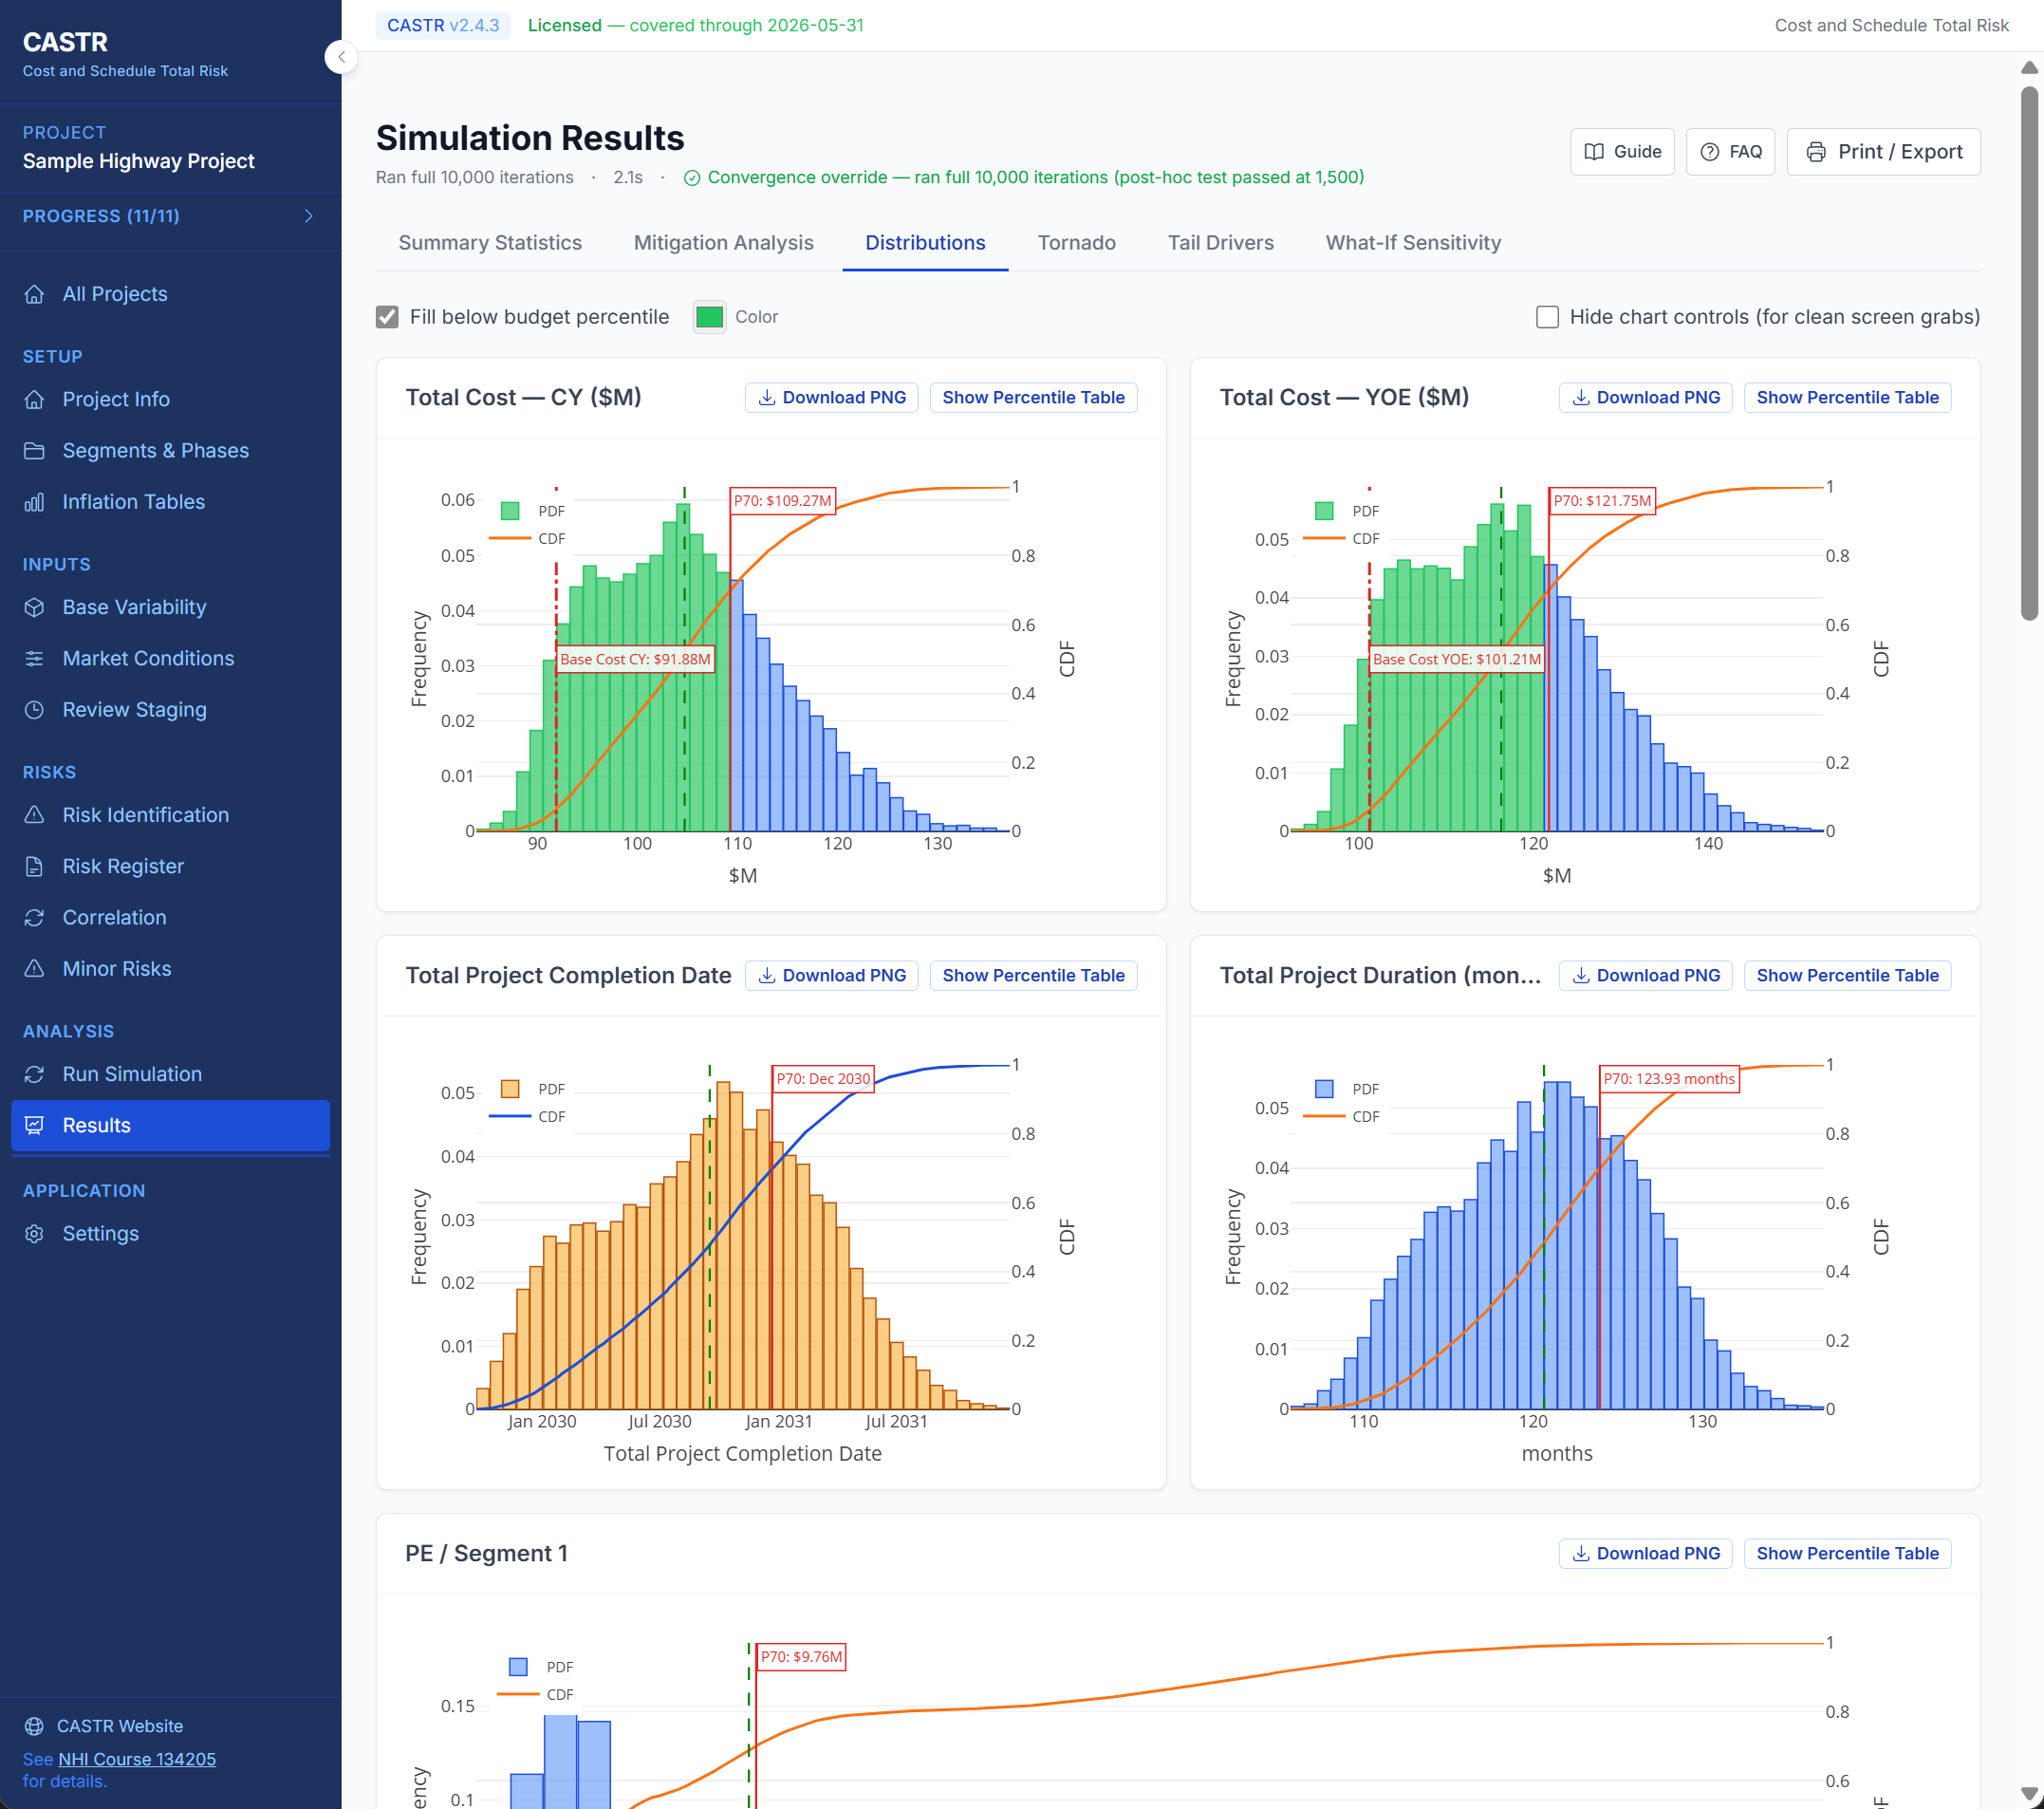
Task: Click the Risk Register document icon
Action: [x=36, y=866]
